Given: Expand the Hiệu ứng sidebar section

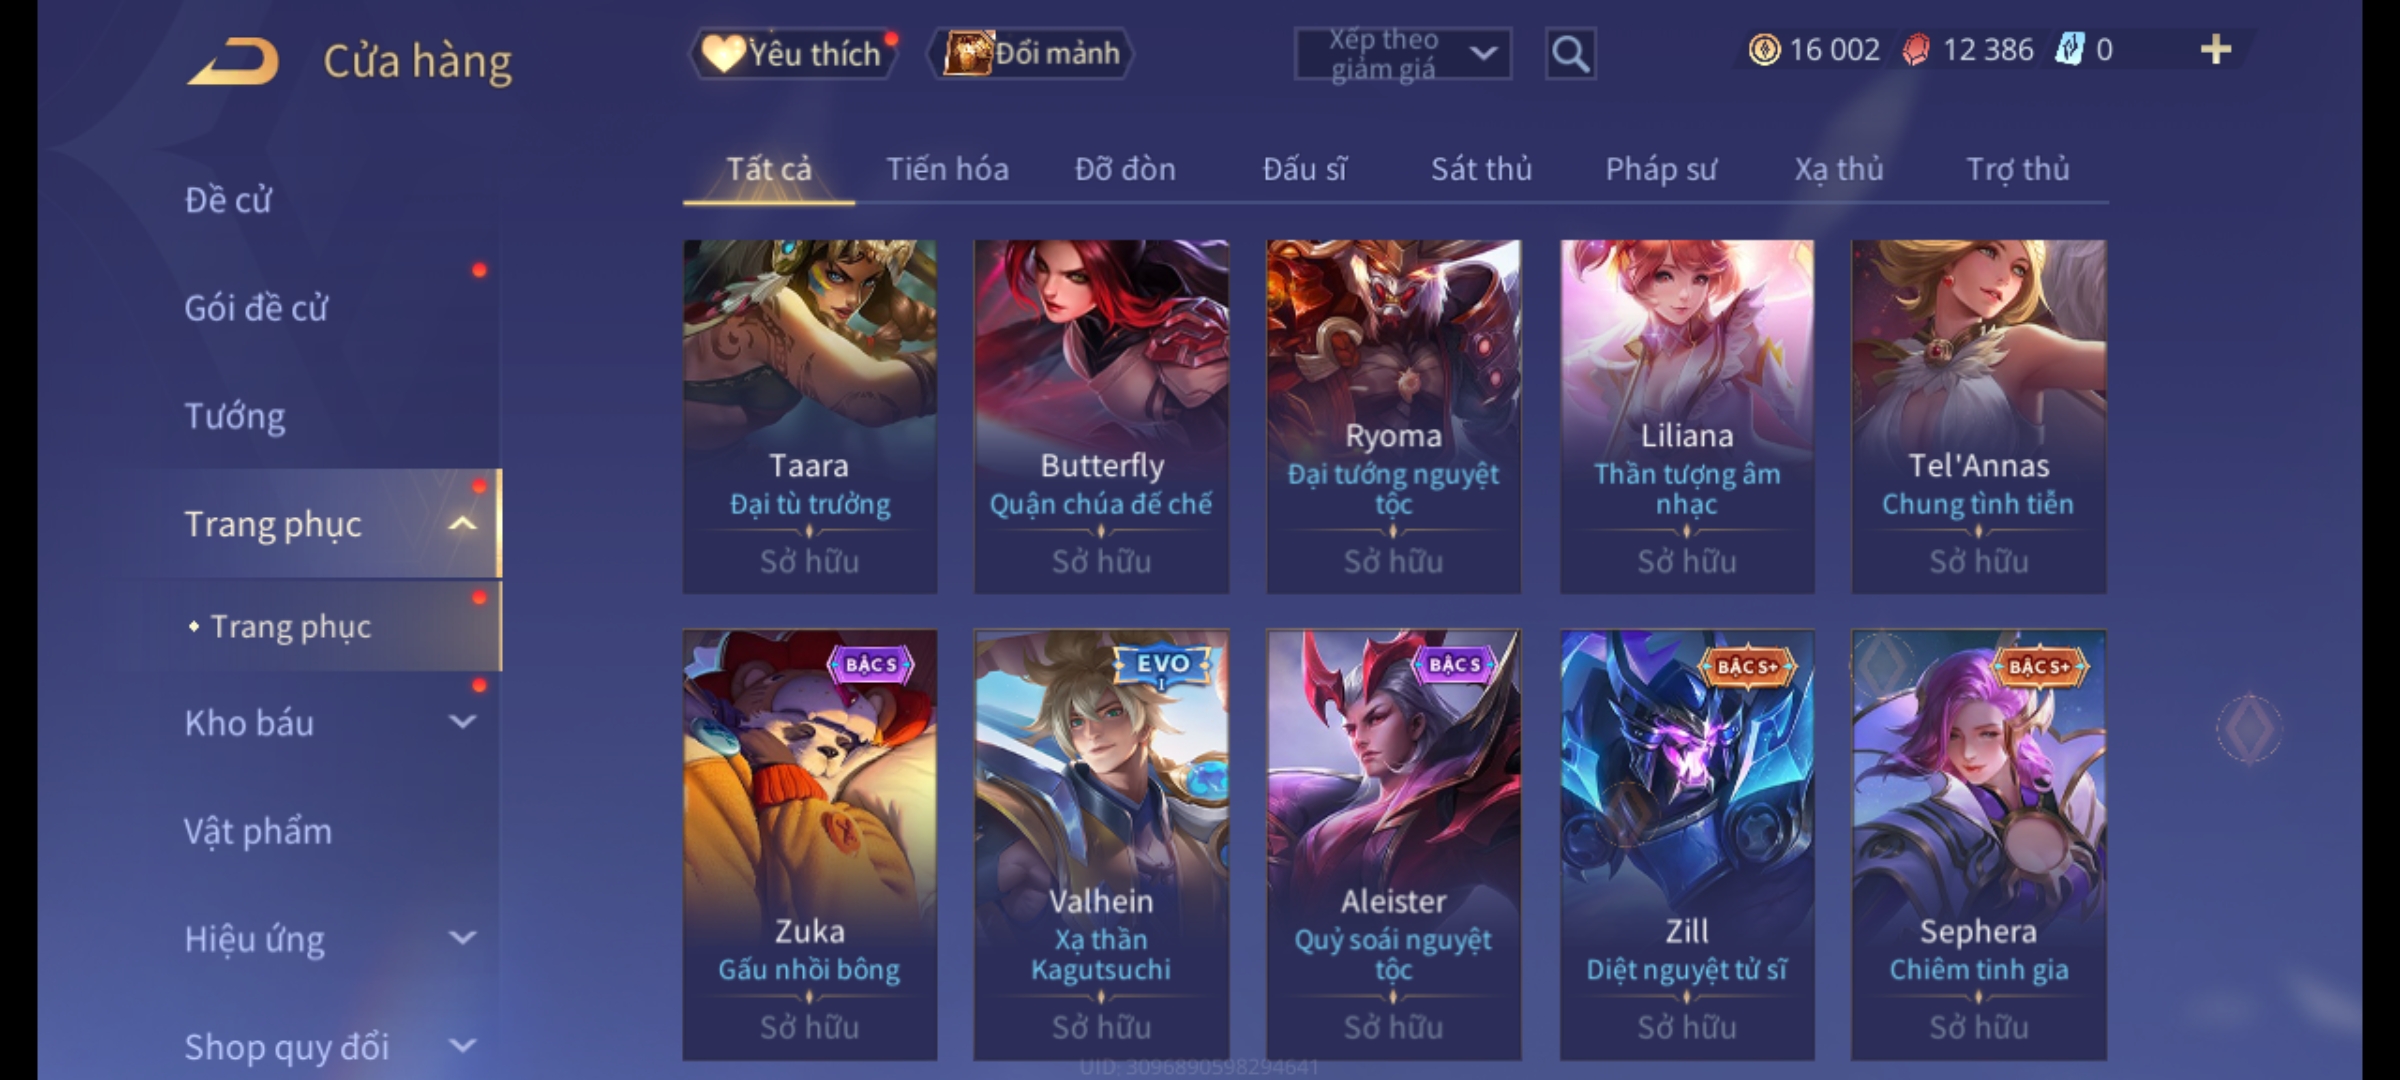Looking at the screenshot, I should point(462,938).
